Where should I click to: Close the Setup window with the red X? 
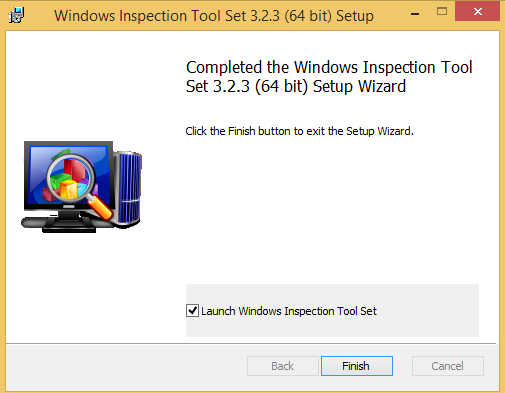[x=477, y=11]
